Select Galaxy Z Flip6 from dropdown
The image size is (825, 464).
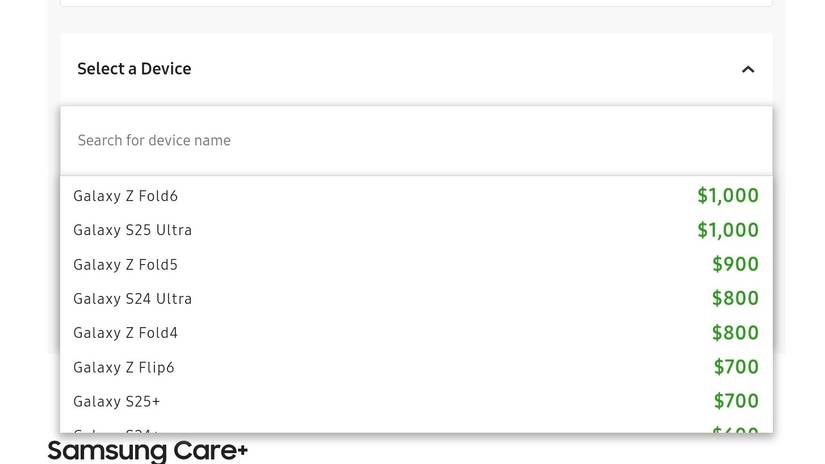[124, 368]
